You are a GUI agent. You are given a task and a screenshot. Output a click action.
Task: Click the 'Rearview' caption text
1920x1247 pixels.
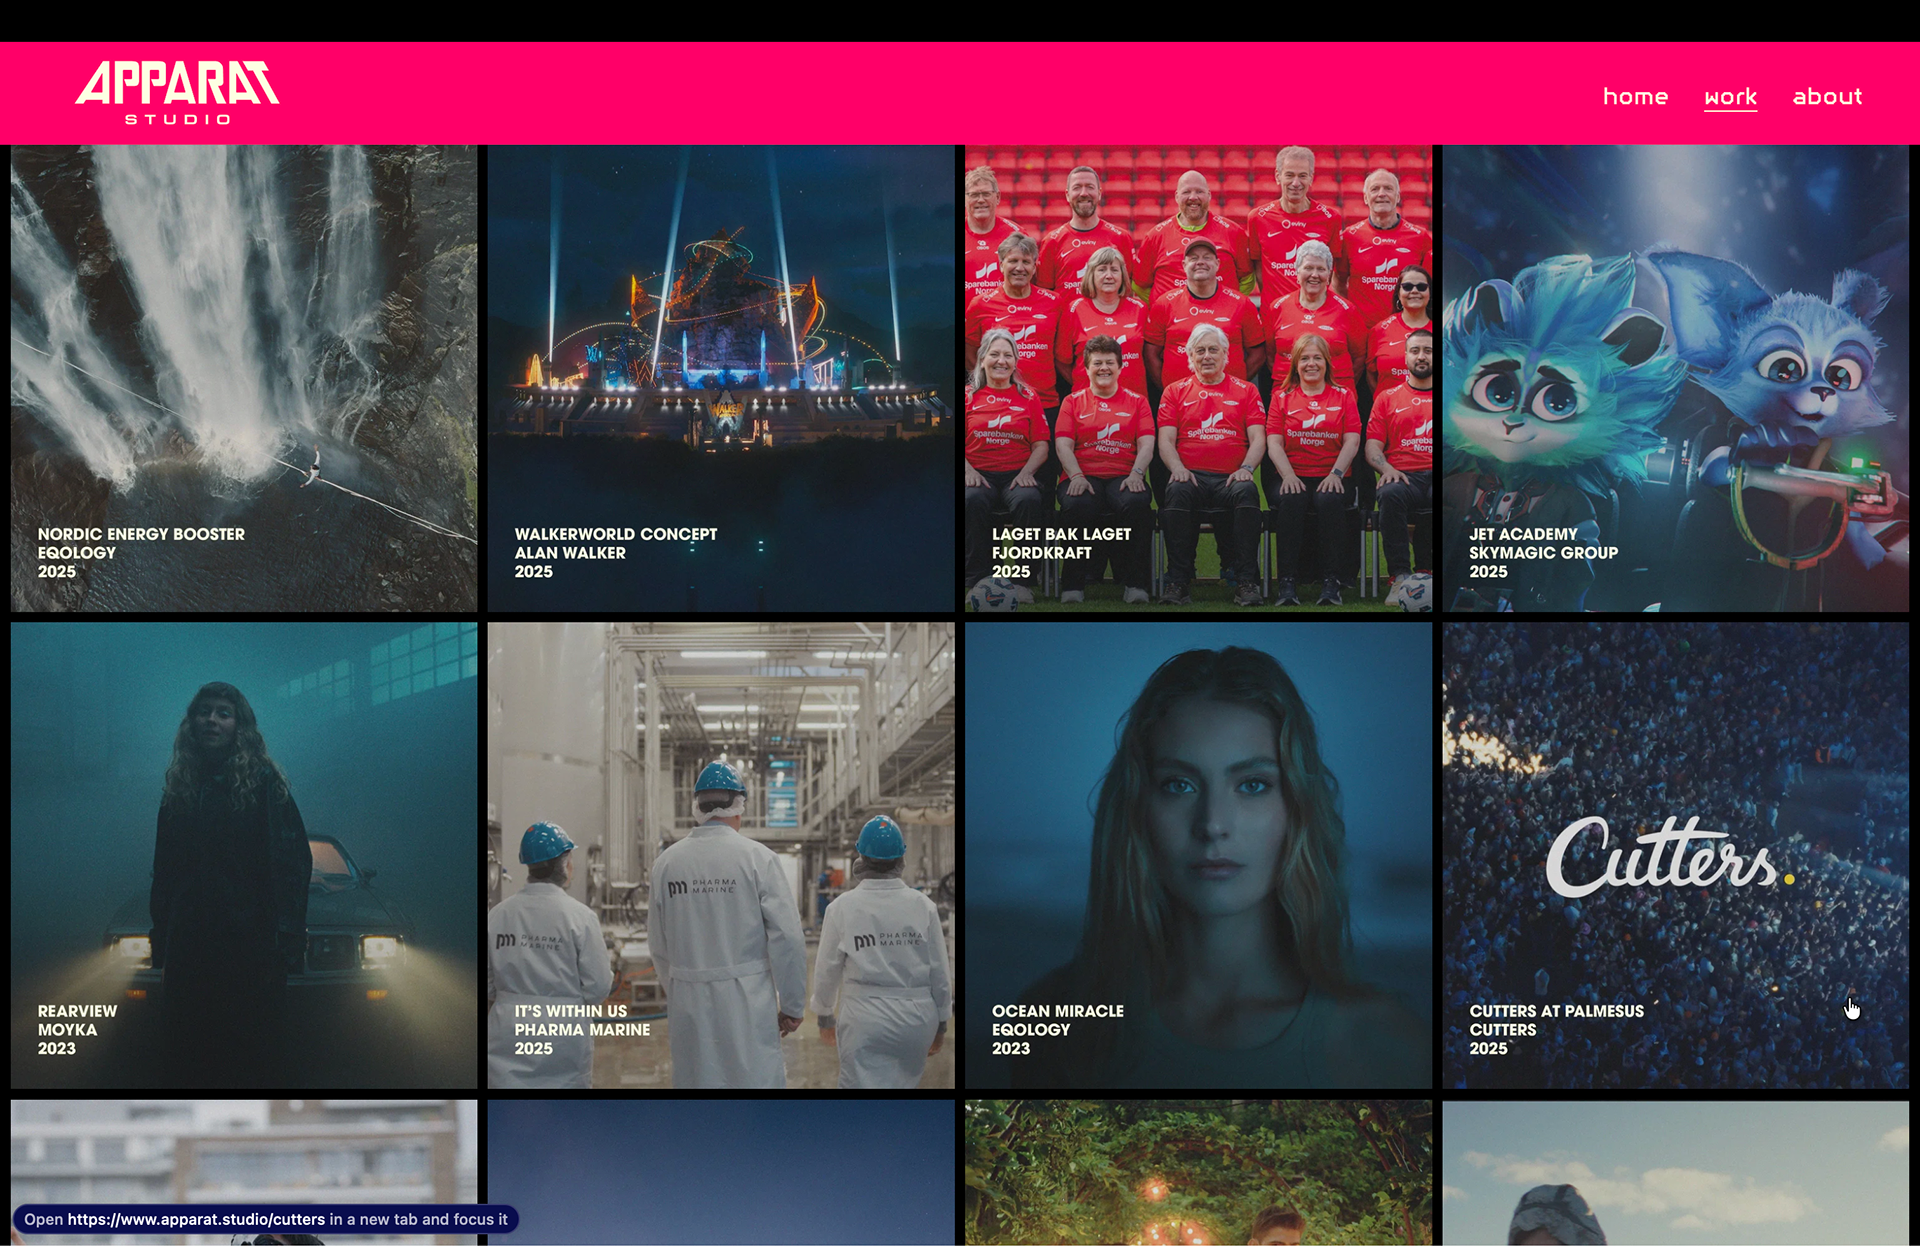click(x=77, y=1011)
